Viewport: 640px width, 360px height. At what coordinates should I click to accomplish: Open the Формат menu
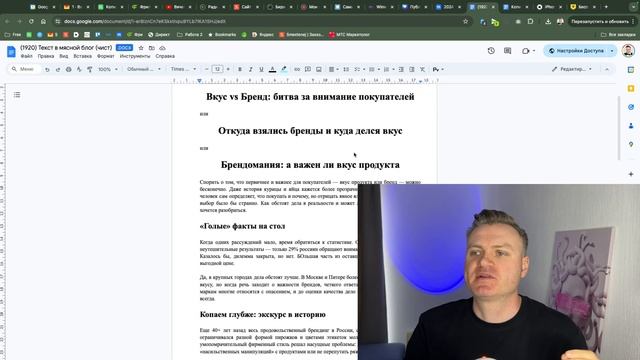click(x=106, y=56)
